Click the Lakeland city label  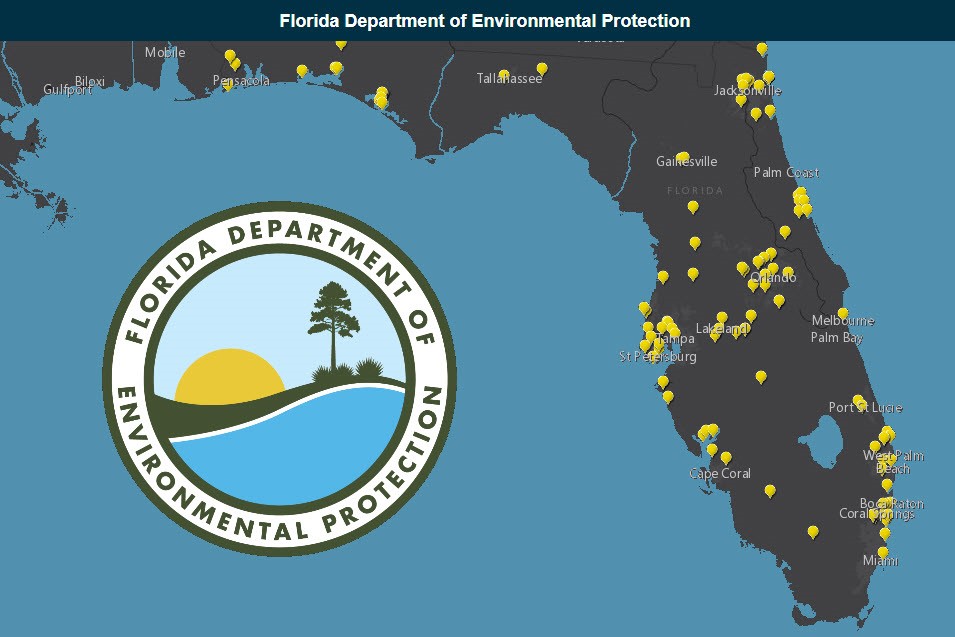(x=722, y=328)
